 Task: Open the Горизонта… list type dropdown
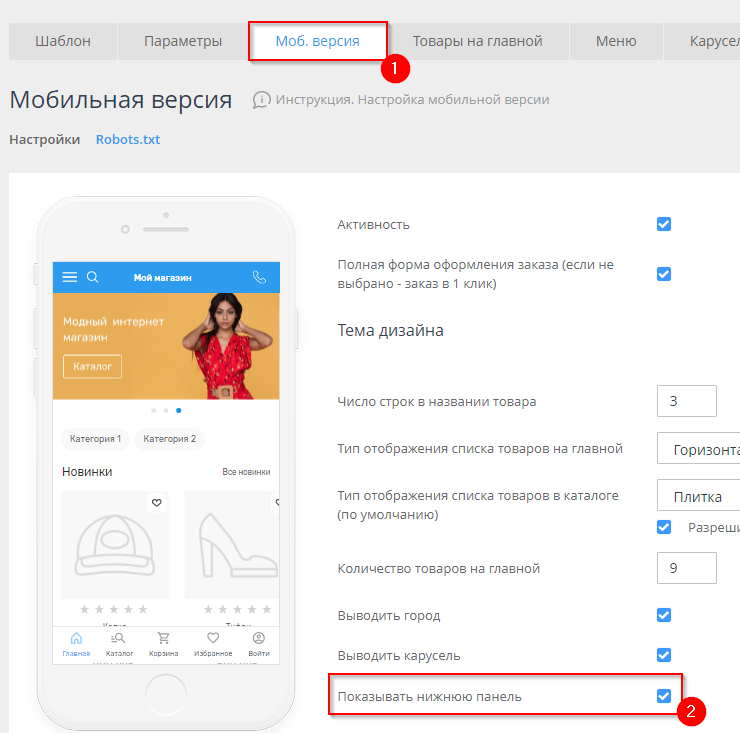pyautogui.click(x=698, y=448)
